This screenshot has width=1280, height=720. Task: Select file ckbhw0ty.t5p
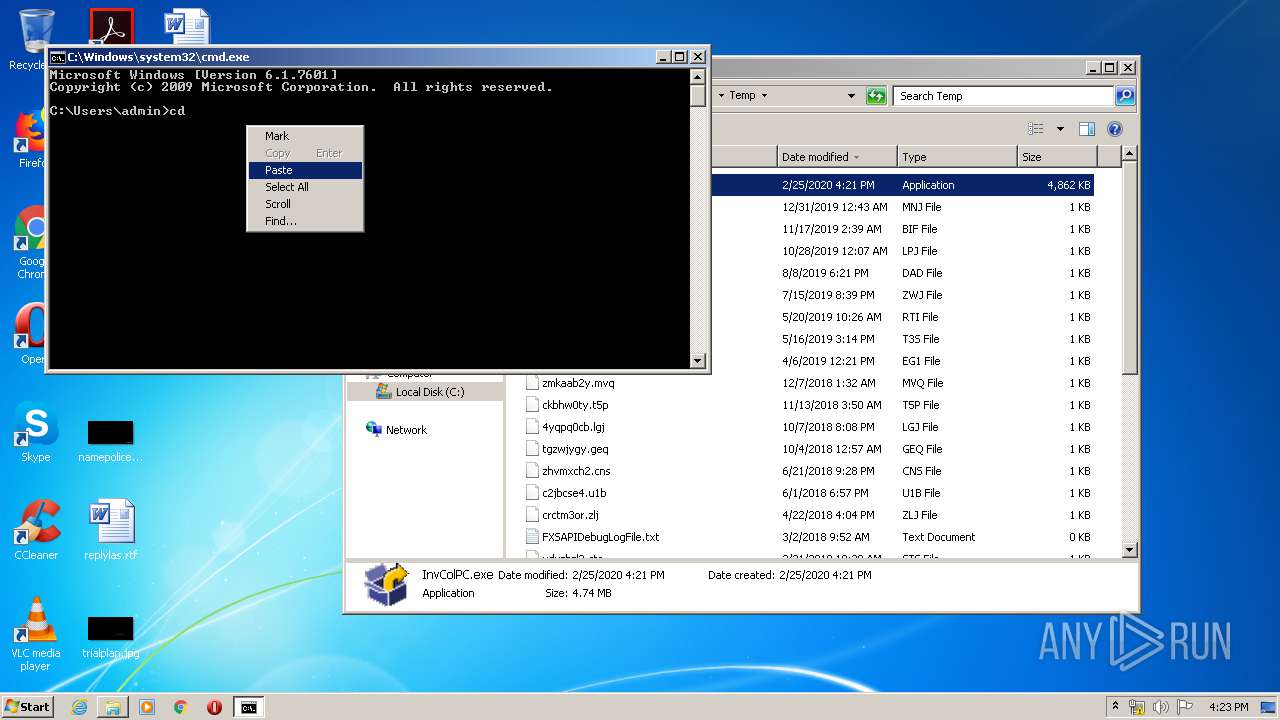tap(575, 405)
